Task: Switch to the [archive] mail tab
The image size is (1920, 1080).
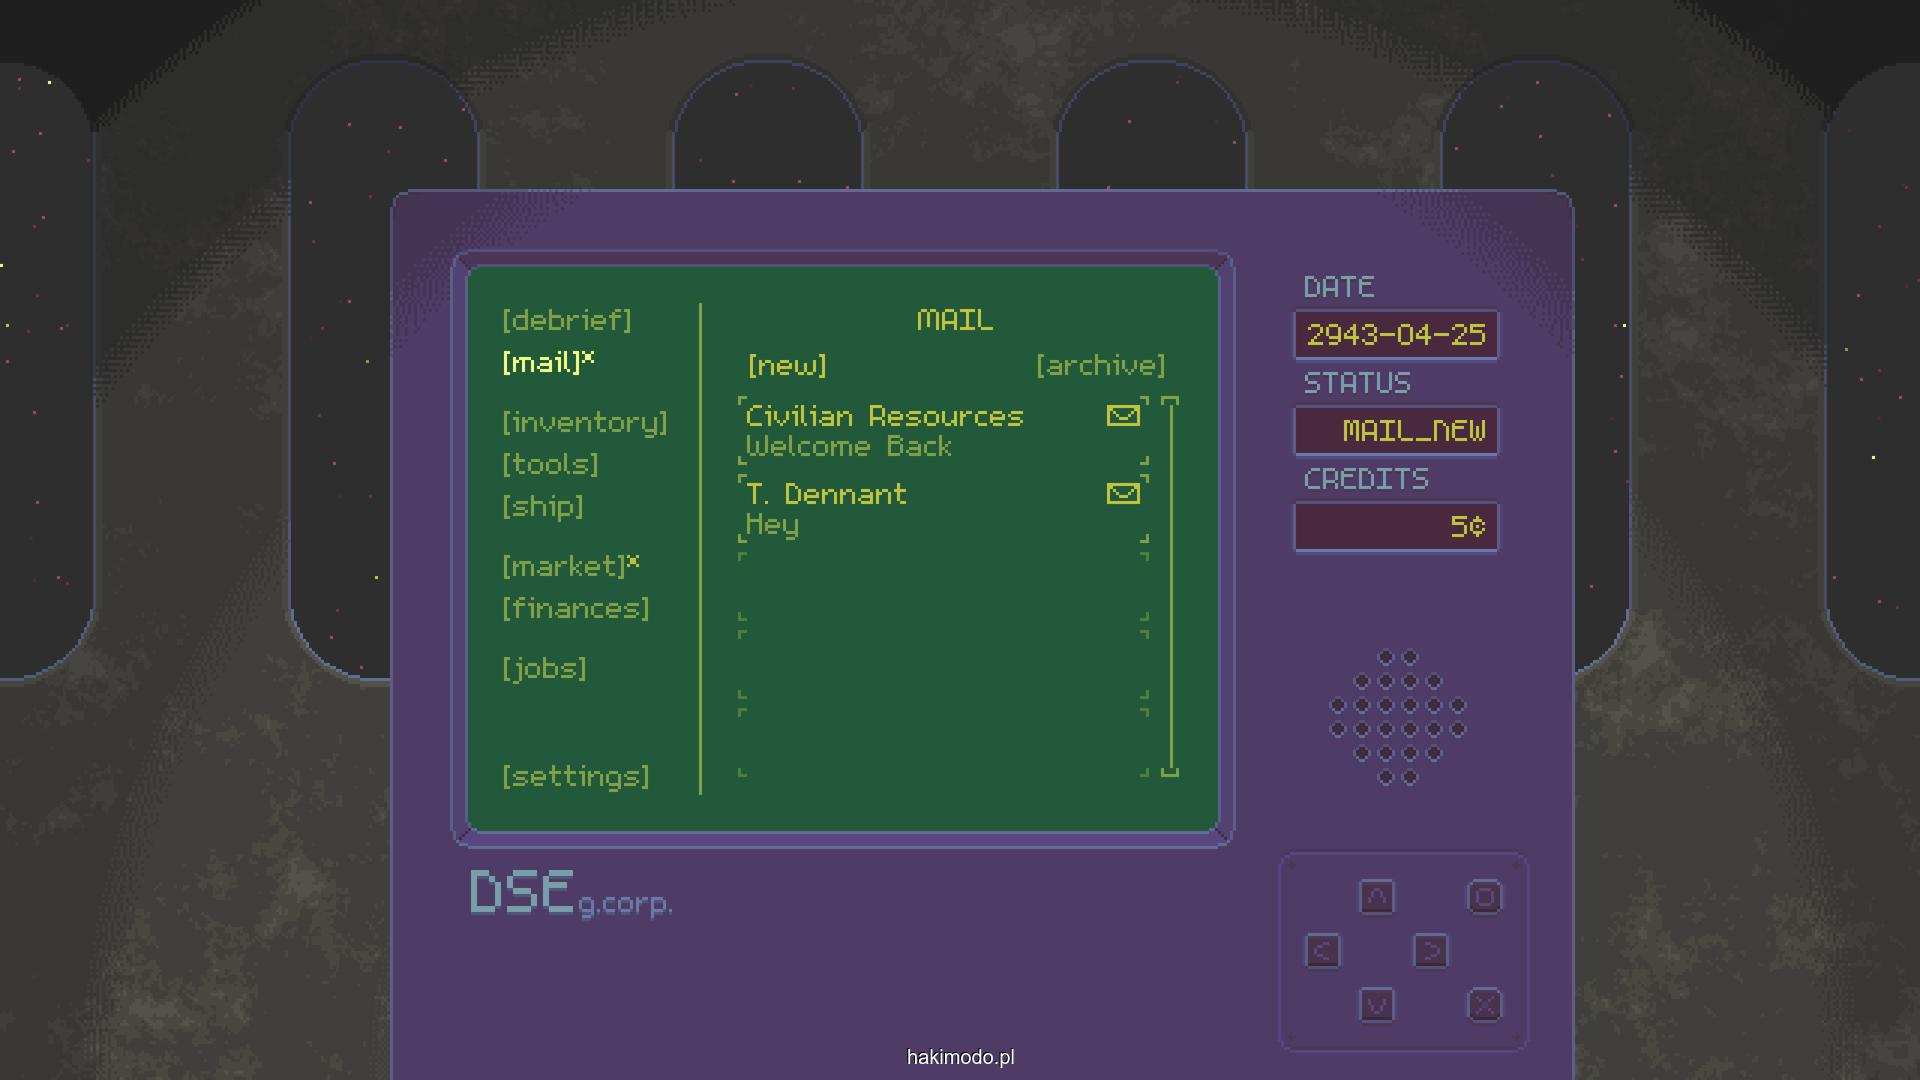Action: tap(1100, 365)
